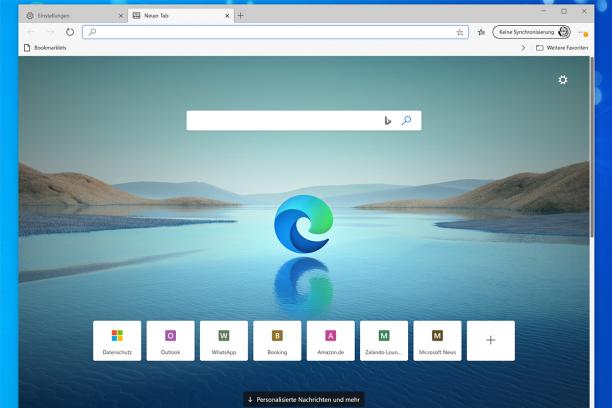Close the Neuer Tab tab
This screenshot has height=408, width=612.
tap(227, 16)
